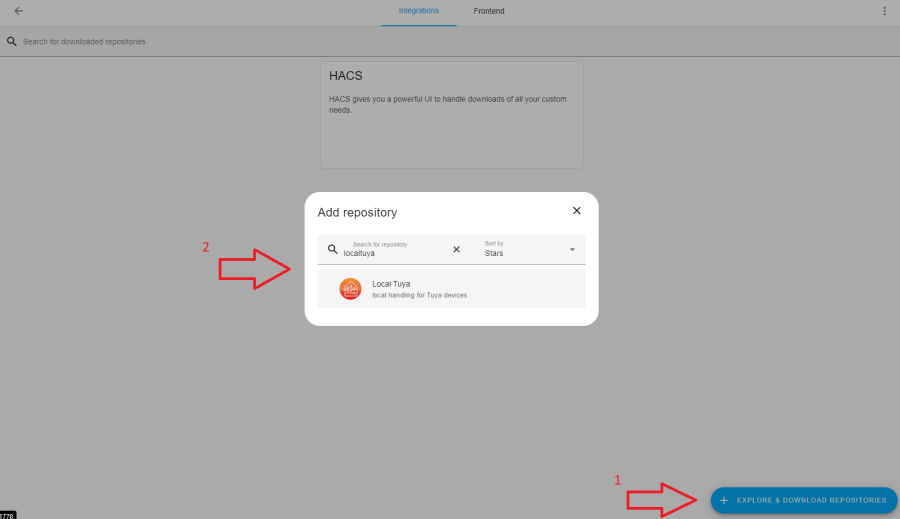Viewport: 900px width, 519px height.
Task: Select the Local Tuya repository result
Action: tap(451, 289)
